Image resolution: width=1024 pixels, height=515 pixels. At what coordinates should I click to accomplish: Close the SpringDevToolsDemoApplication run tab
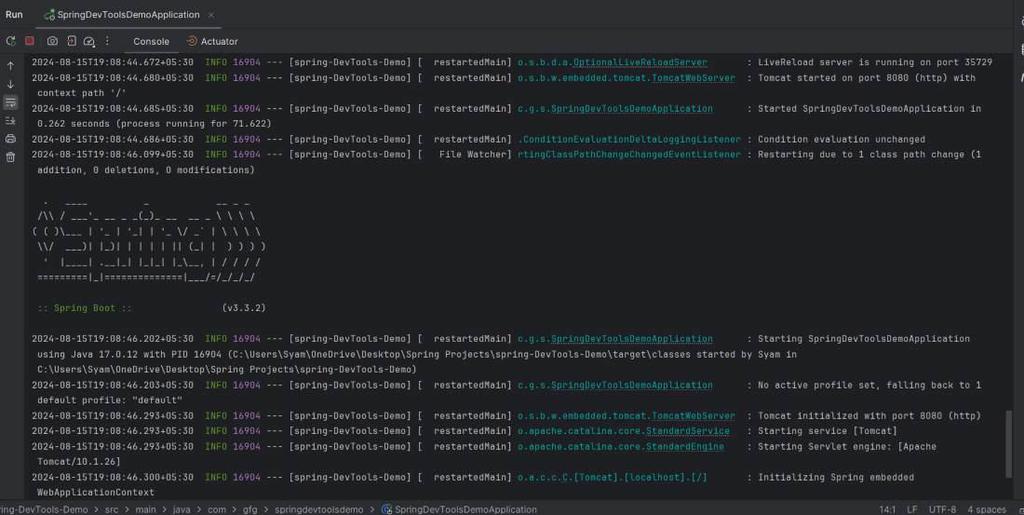click(x=211, y=14)
